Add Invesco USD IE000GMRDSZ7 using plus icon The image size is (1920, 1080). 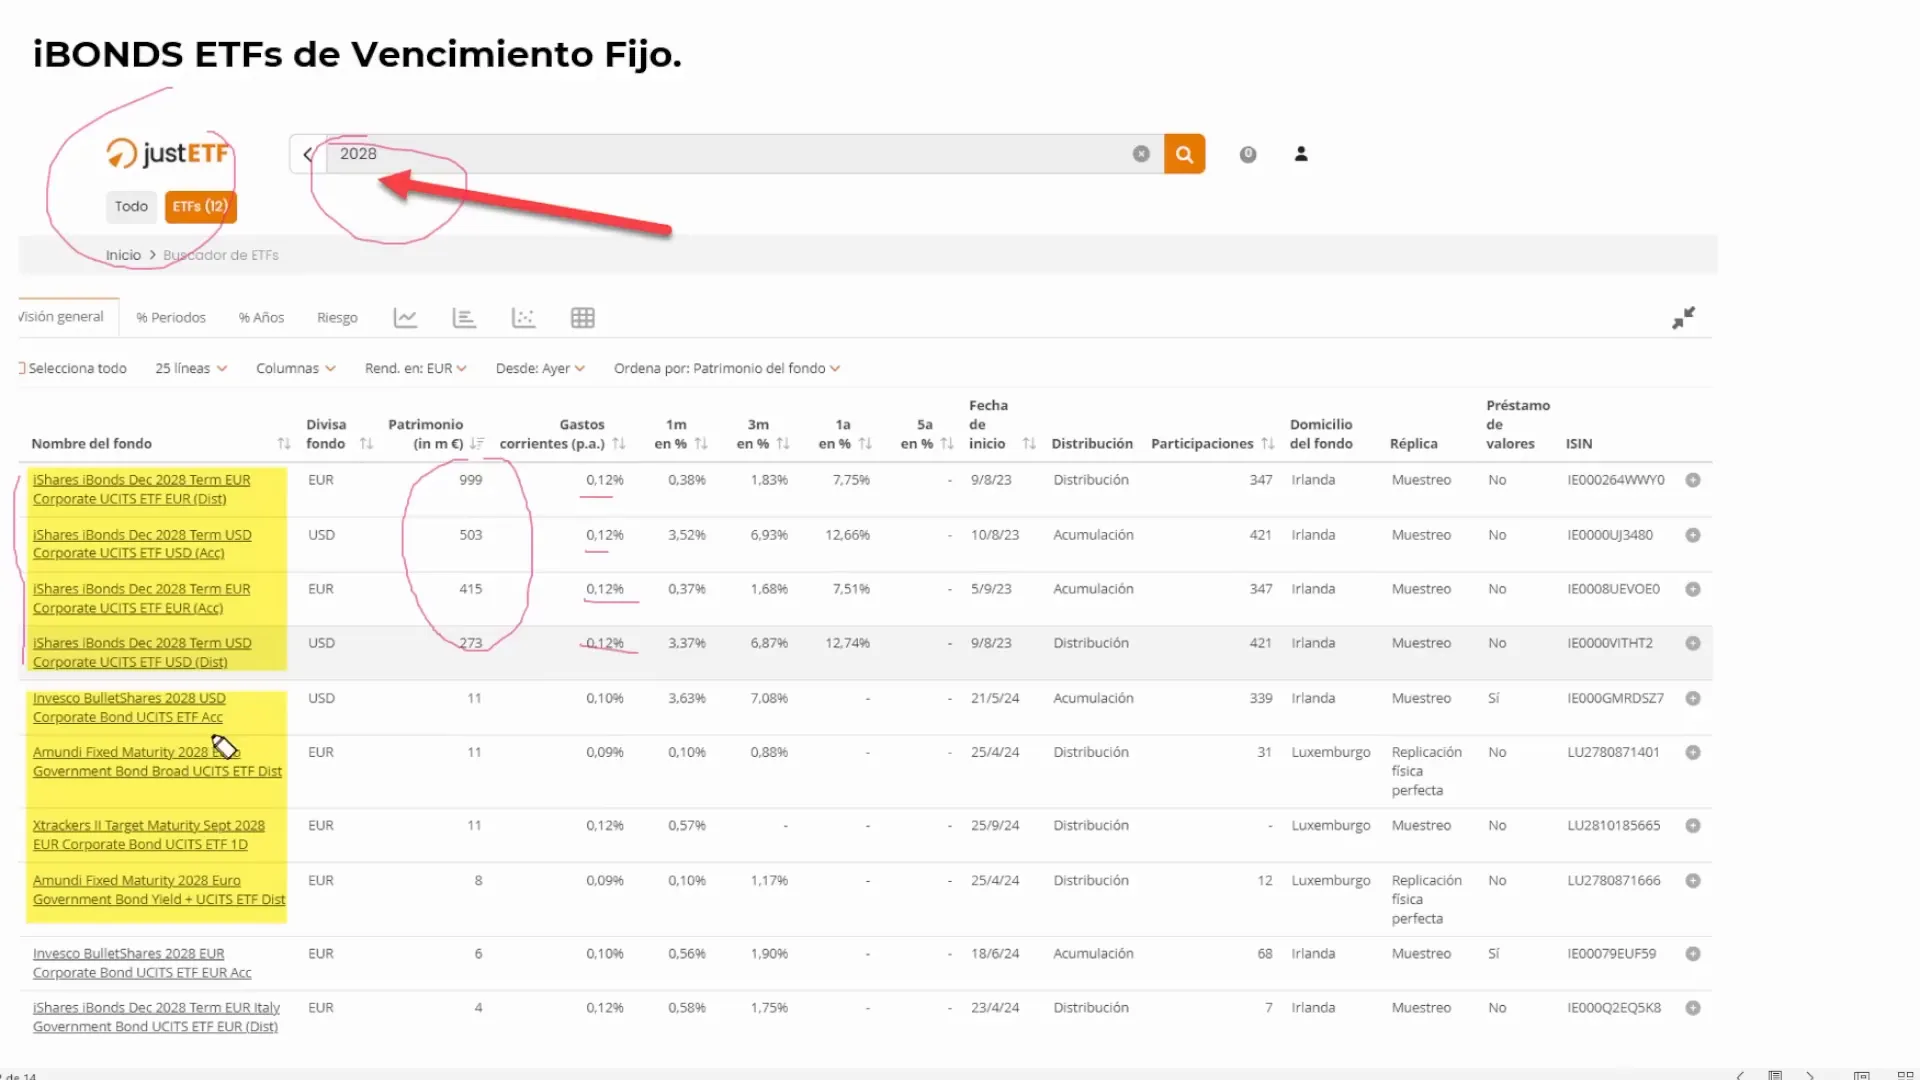1693,698
